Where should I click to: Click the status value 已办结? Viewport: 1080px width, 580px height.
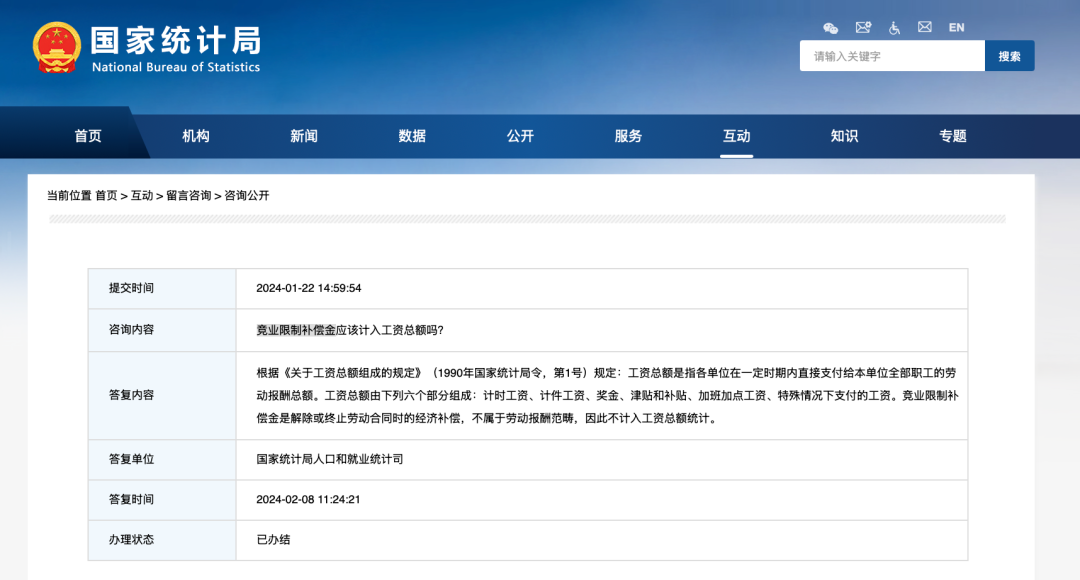[273, 539]
